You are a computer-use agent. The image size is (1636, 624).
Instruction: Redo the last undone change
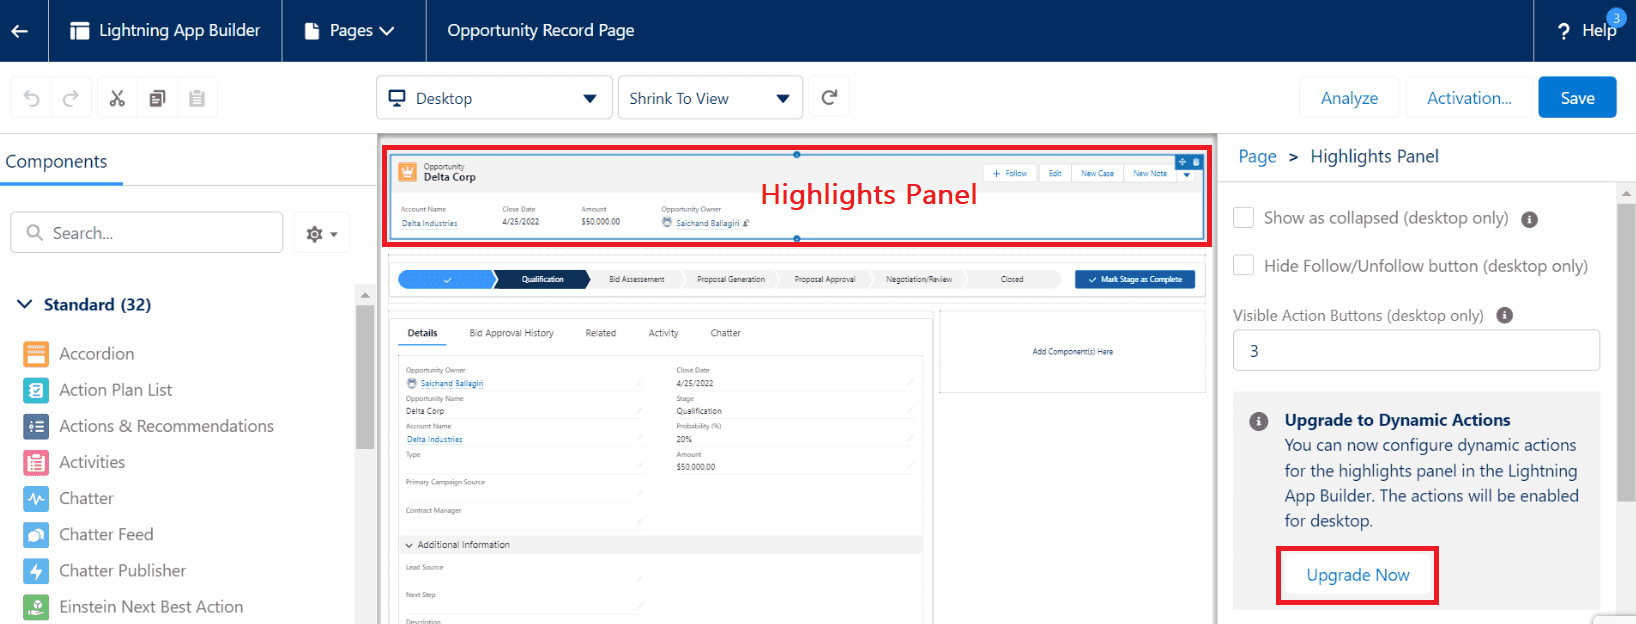pos(71,98)
